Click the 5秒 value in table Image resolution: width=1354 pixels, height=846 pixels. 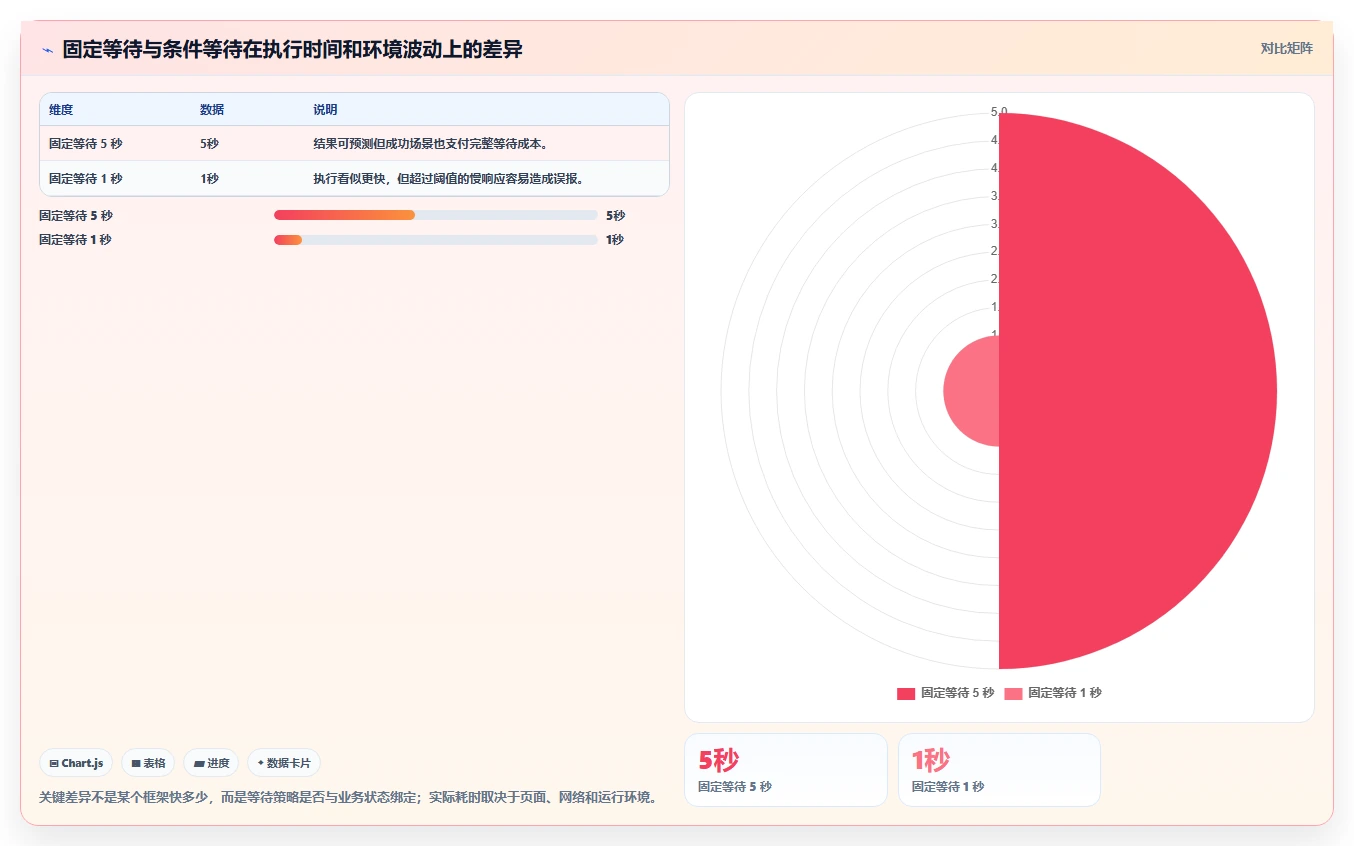209,143
